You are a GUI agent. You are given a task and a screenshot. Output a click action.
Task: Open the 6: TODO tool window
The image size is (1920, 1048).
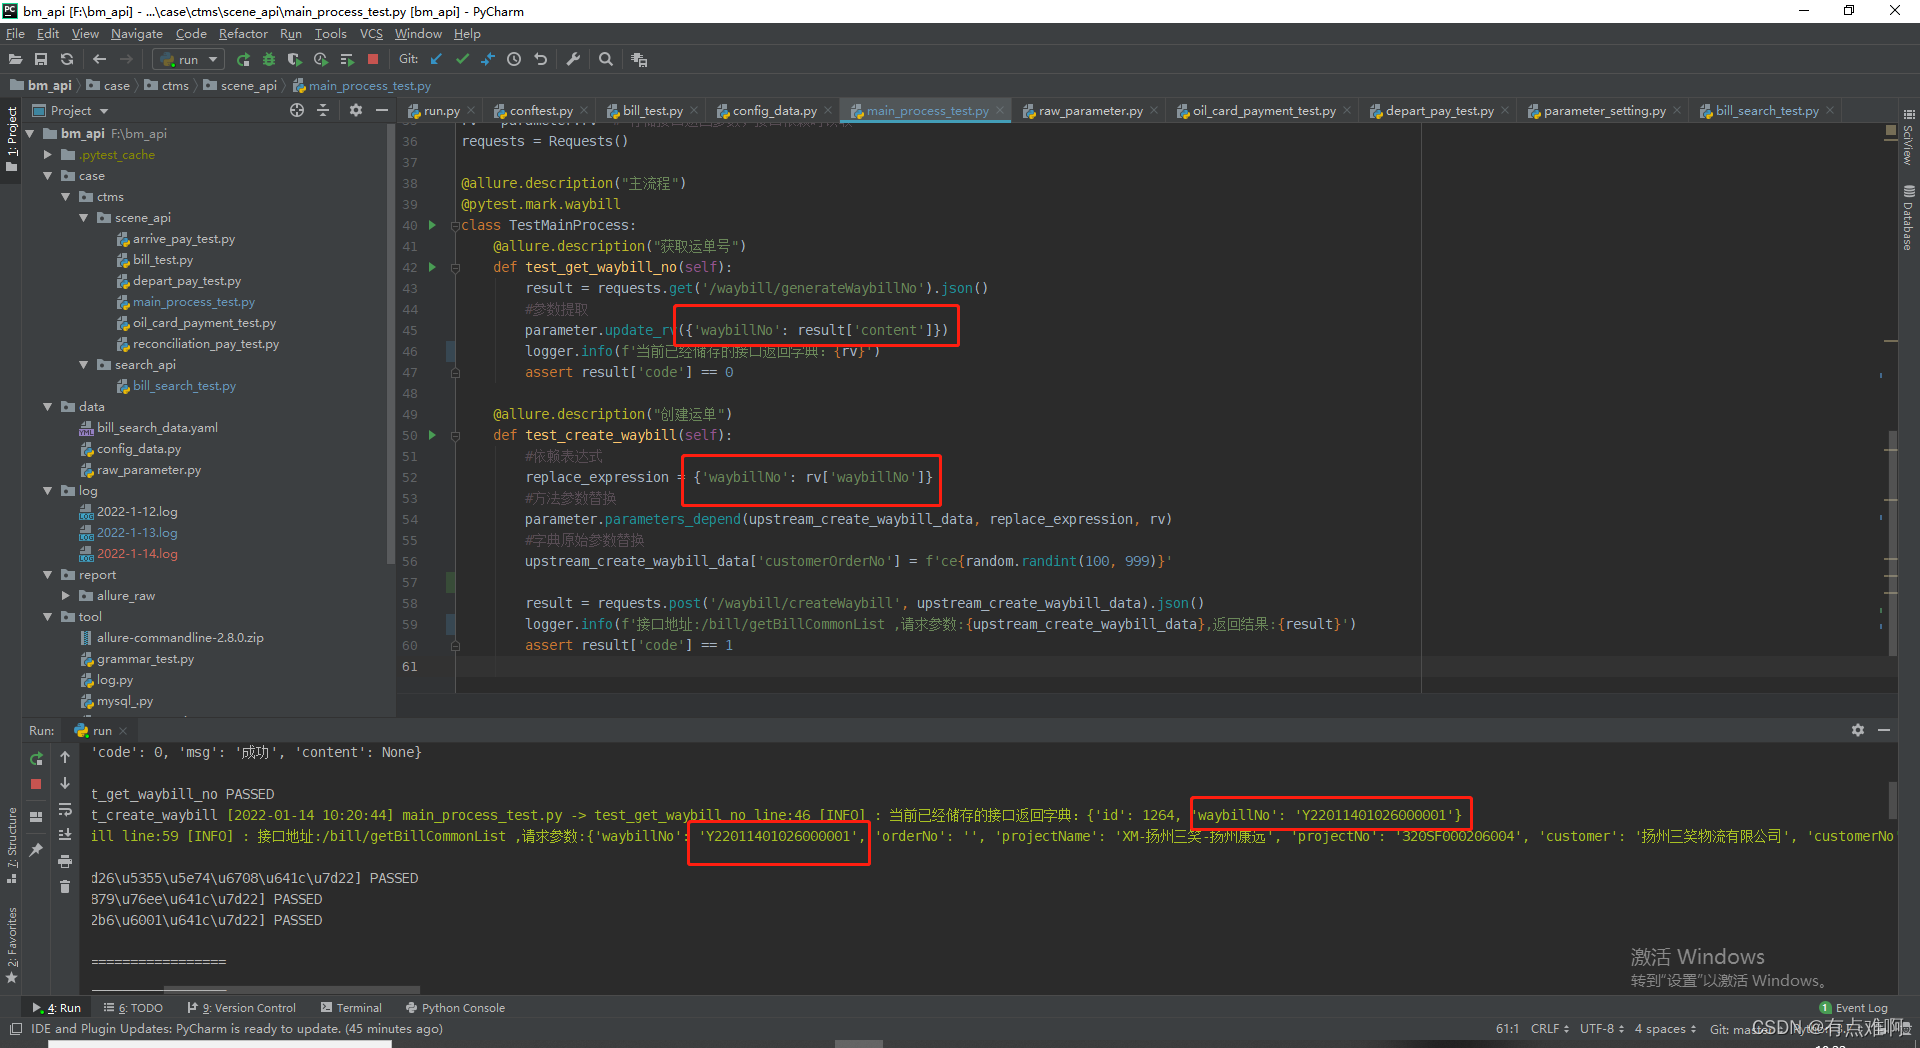[133, 1008]
